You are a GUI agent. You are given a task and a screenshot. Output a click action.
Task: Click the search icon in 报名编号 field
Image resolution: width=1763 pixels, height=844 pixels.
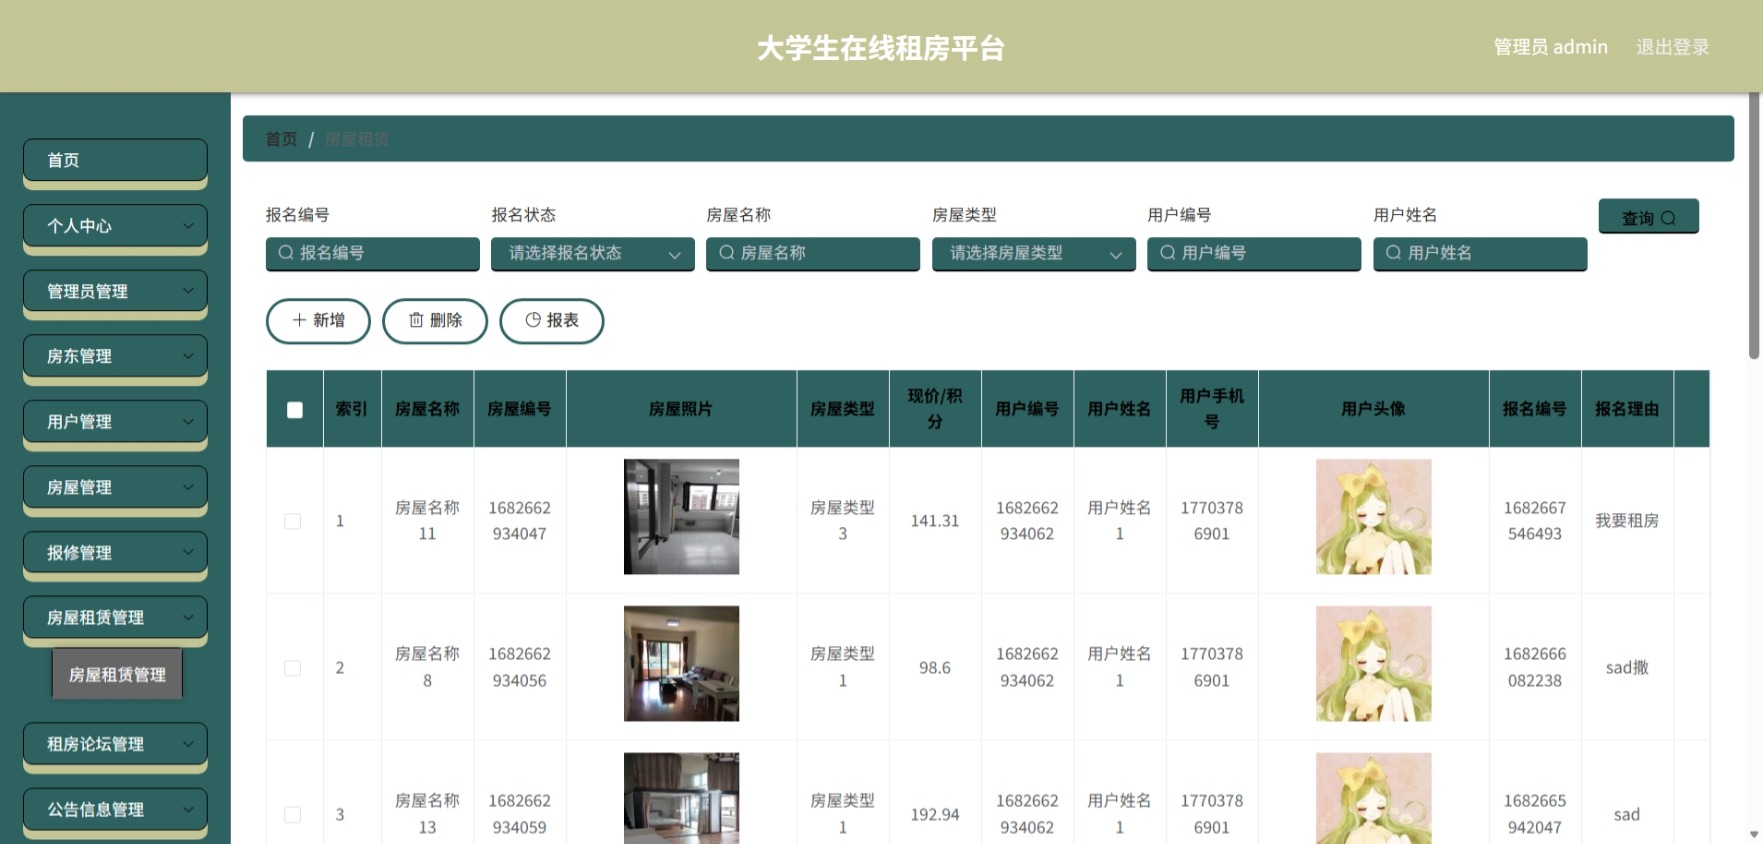tap(286, 253)
